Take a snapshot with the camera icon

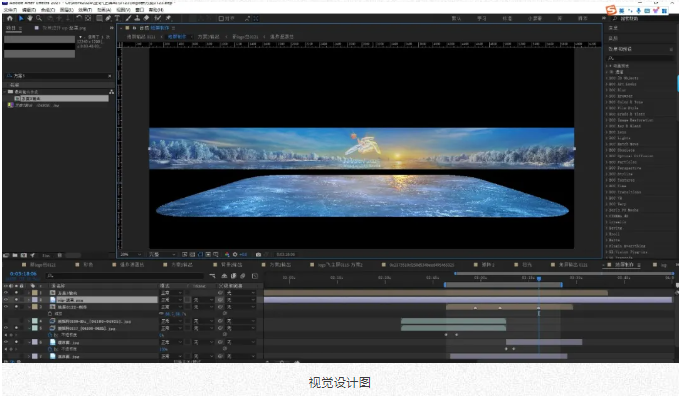click(x=258, y=254)
